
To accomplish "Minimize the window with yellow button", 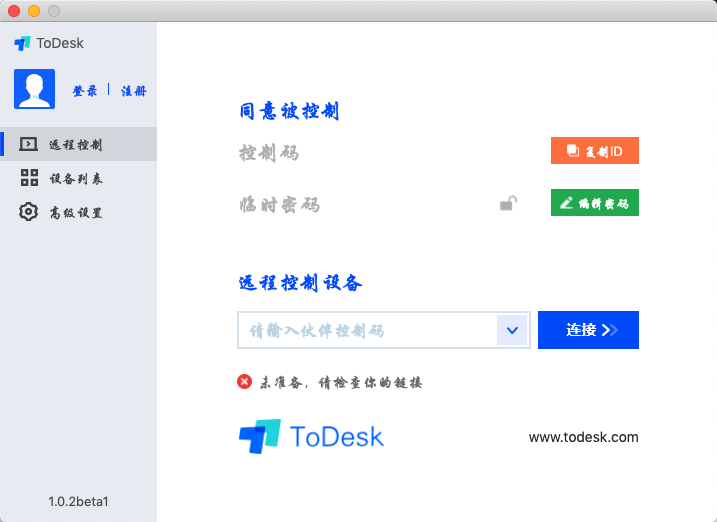I will coord(34,11).
